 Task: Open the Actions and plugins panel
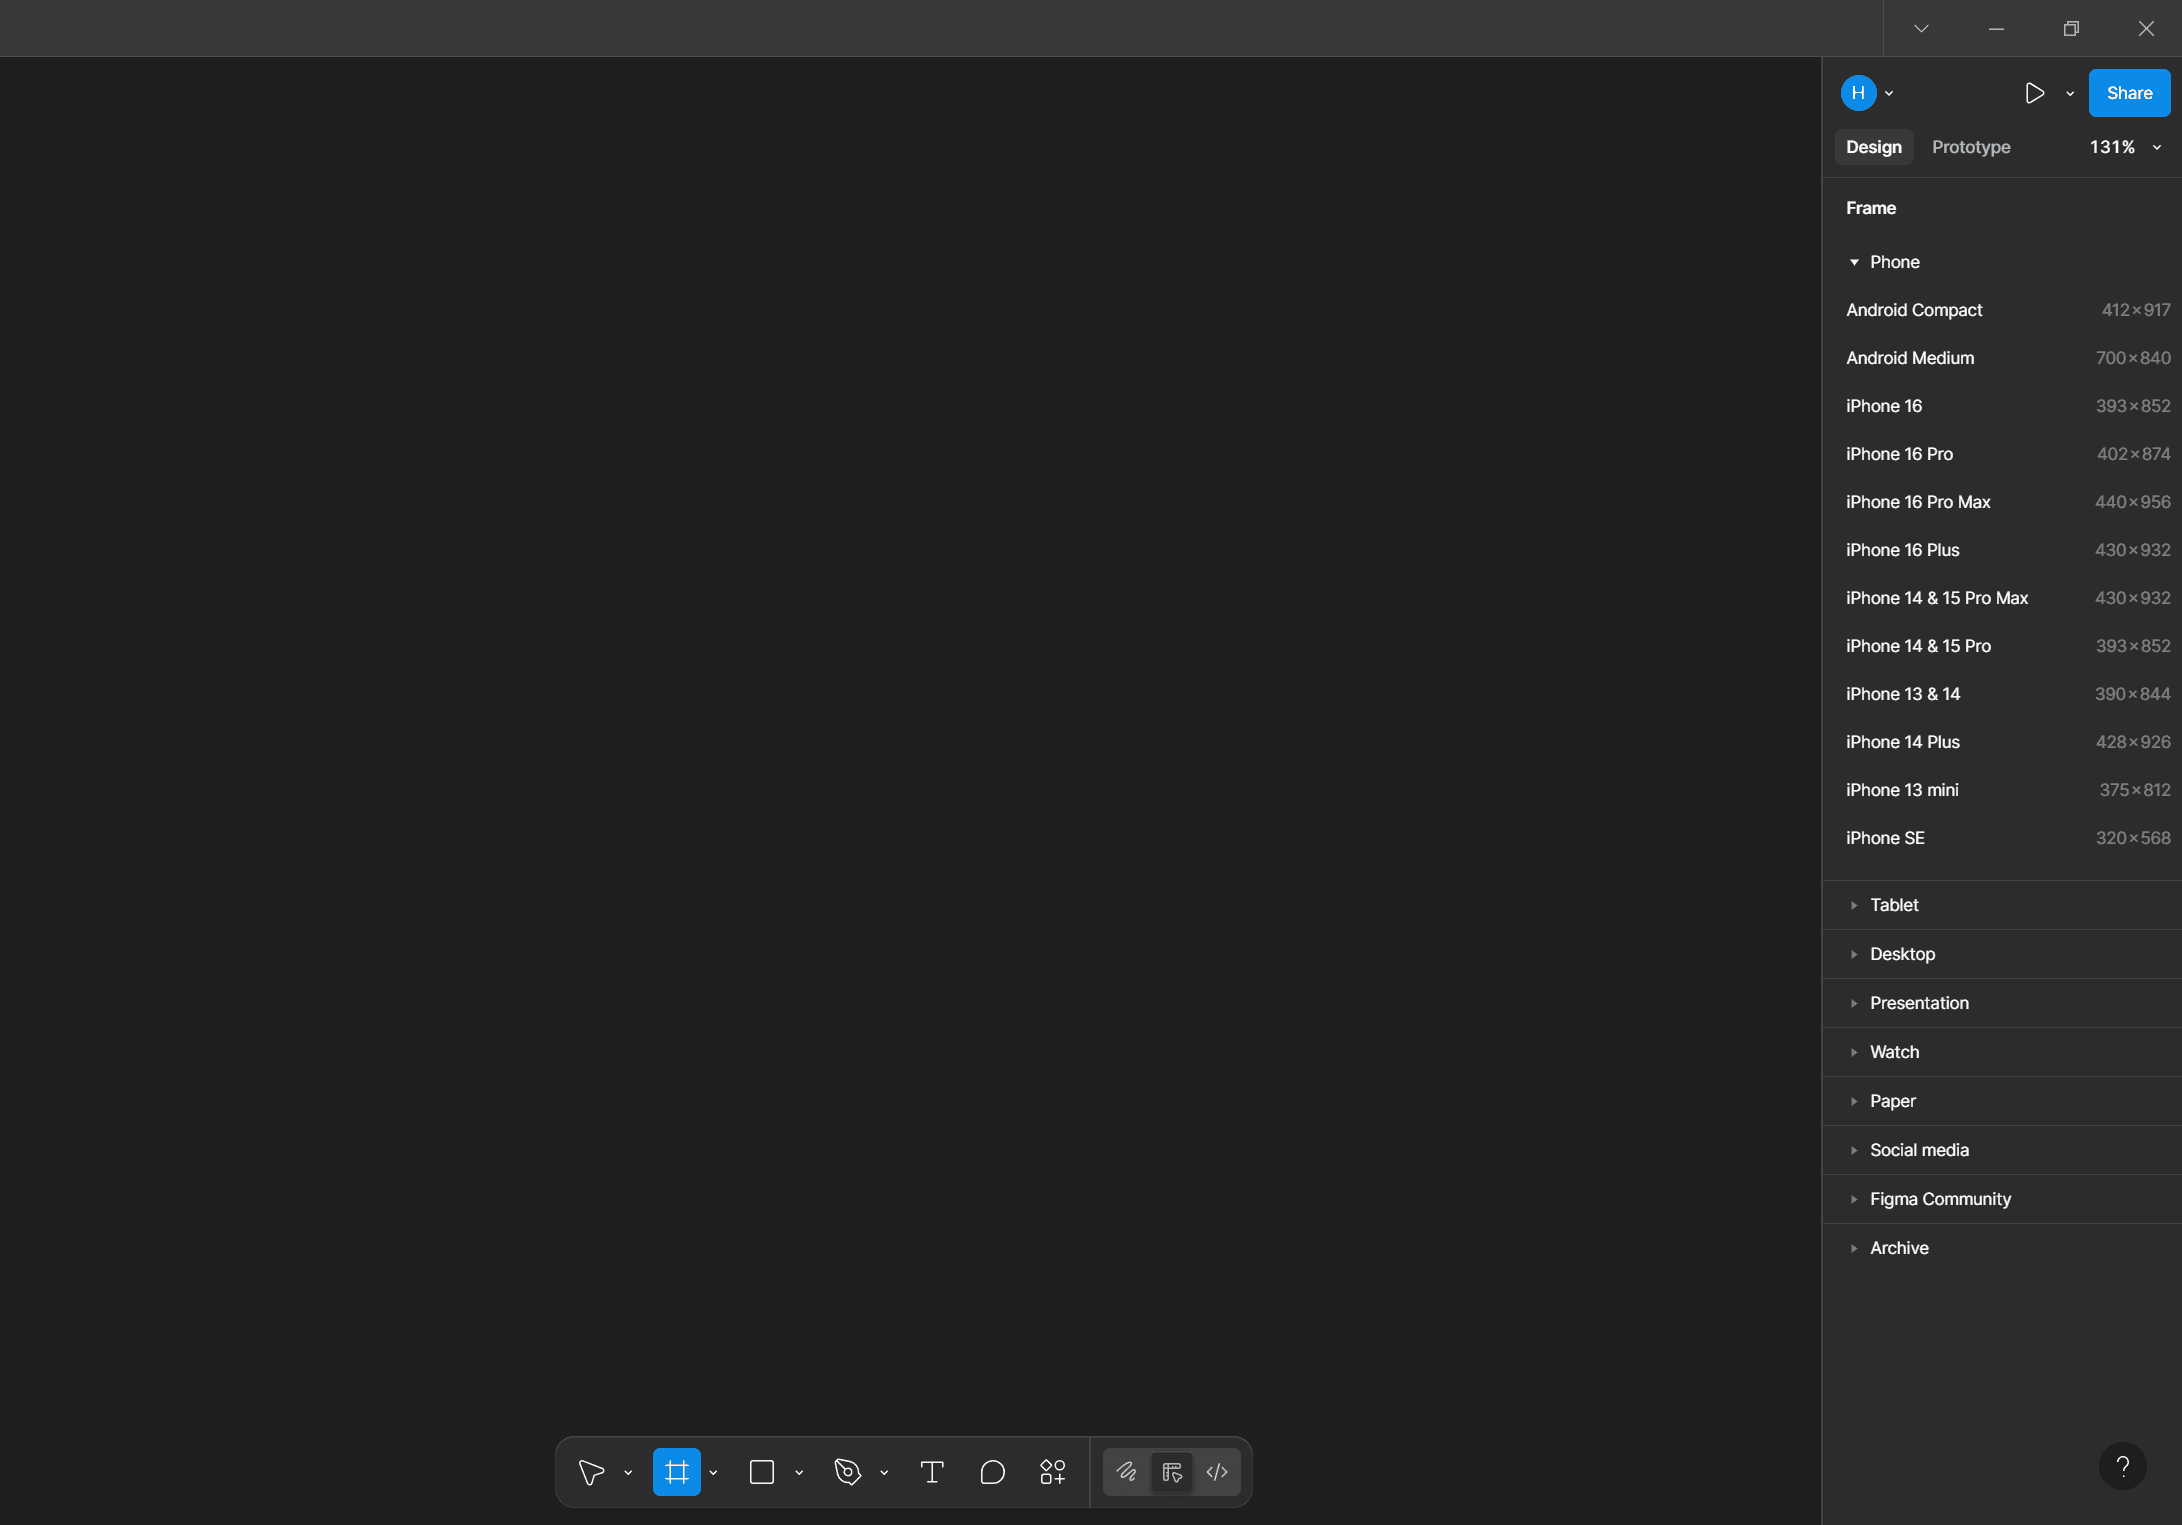click(x=1053, y=1472)
